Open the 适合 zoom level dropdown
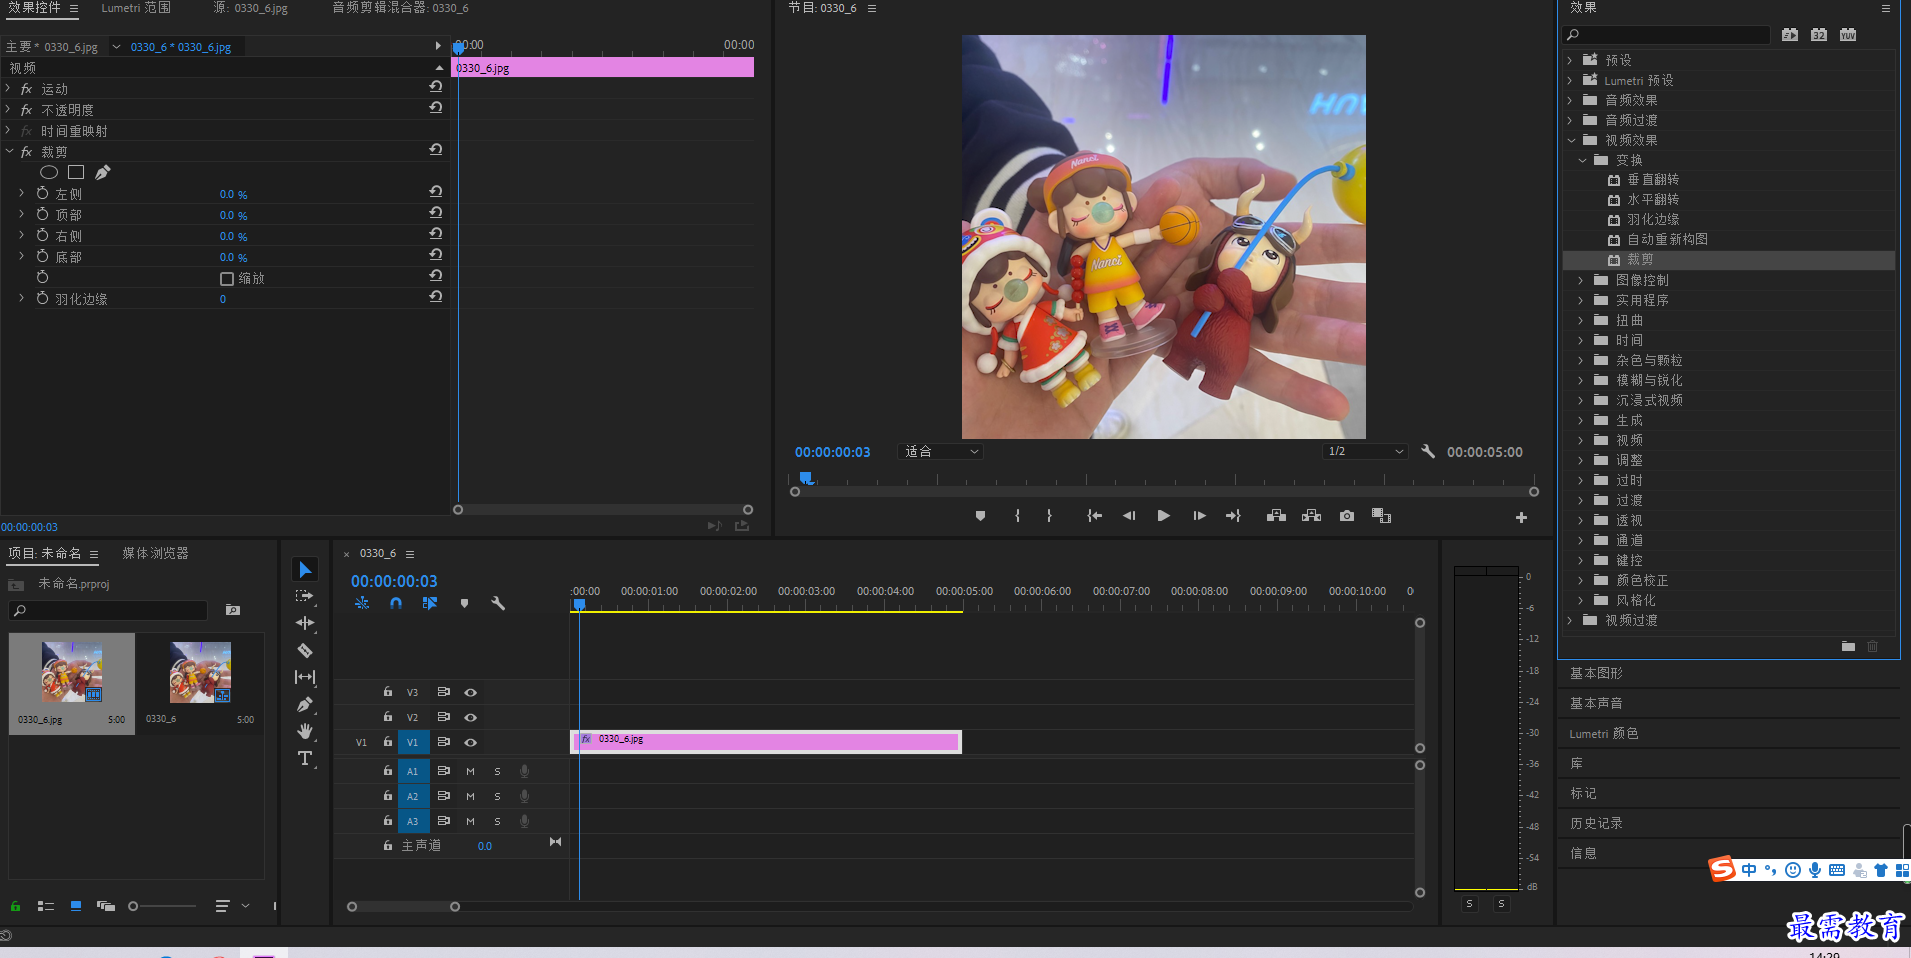The image size is (1911, 958). (940, 452)
